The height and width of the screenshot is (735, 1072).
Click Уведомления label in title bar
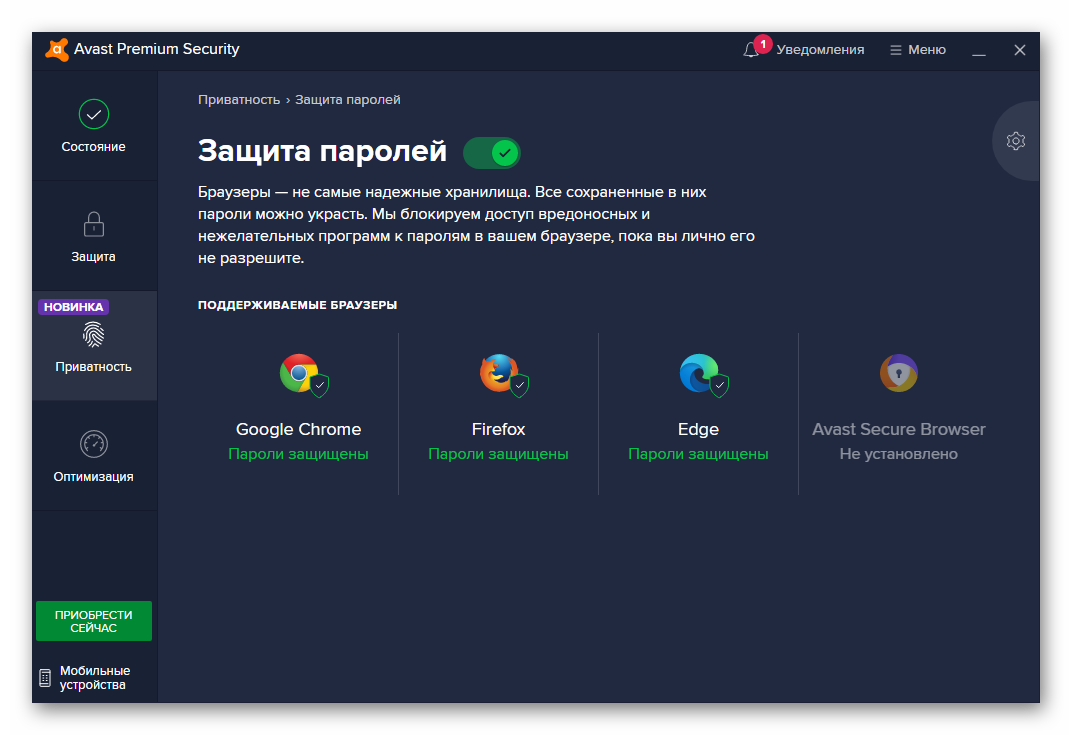pos(820,50)
